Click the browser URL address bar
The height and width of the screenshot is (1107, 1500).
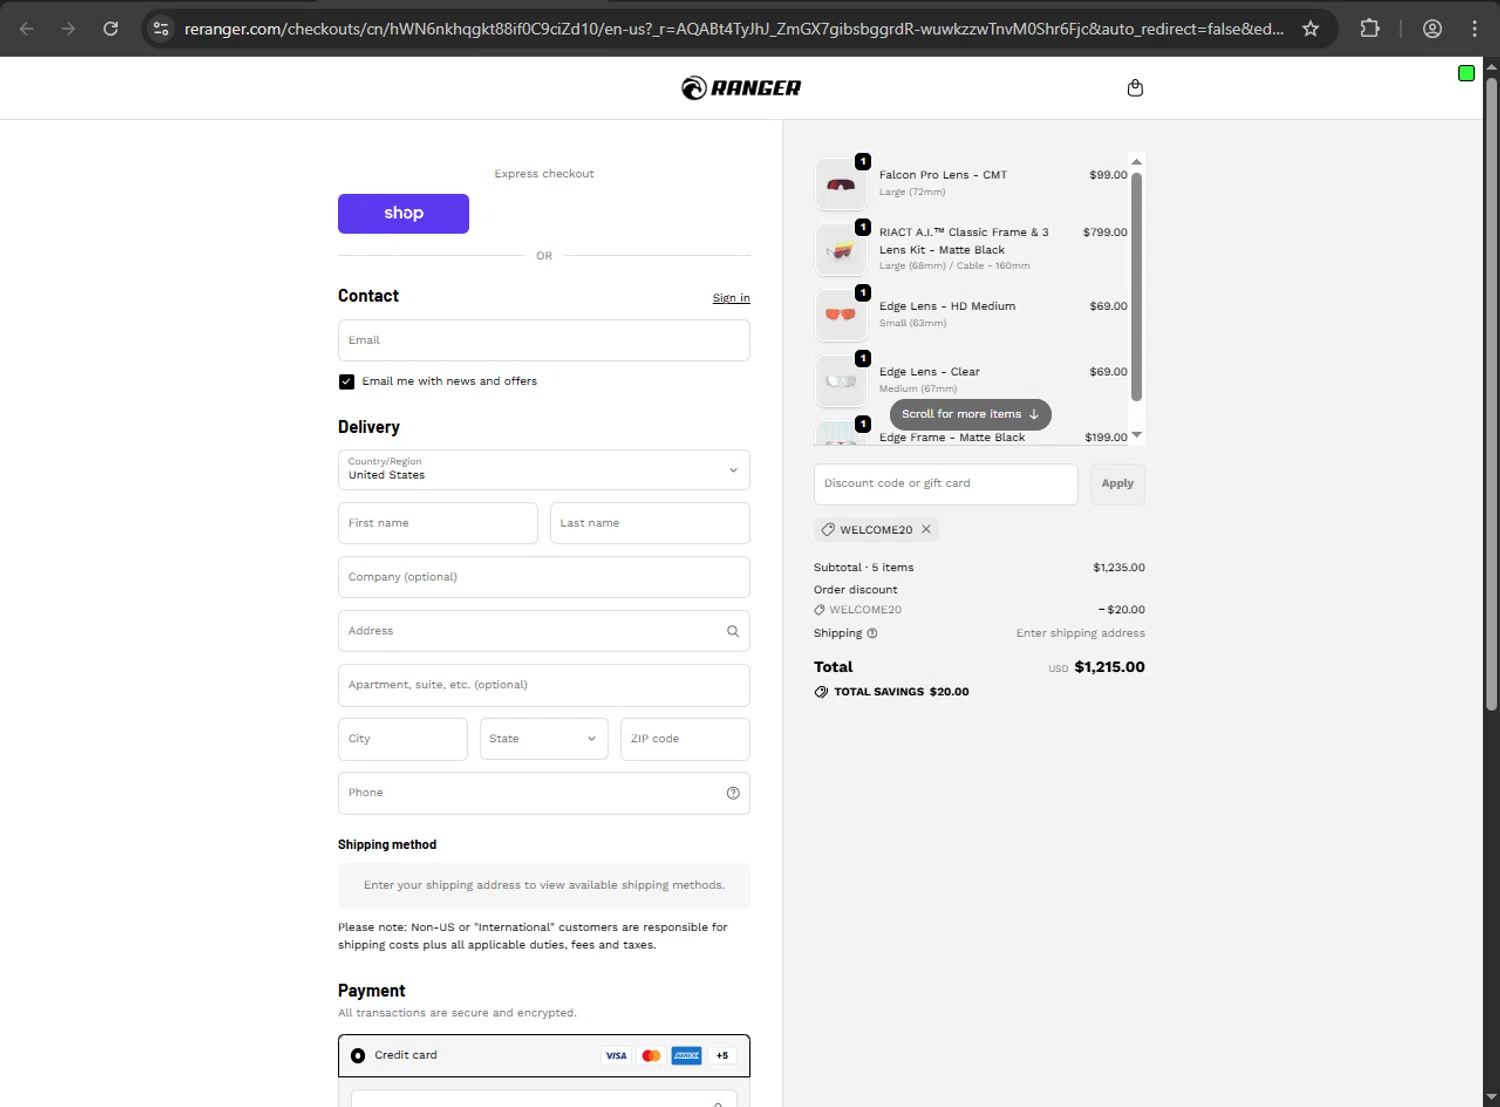(x=734, y=29)
